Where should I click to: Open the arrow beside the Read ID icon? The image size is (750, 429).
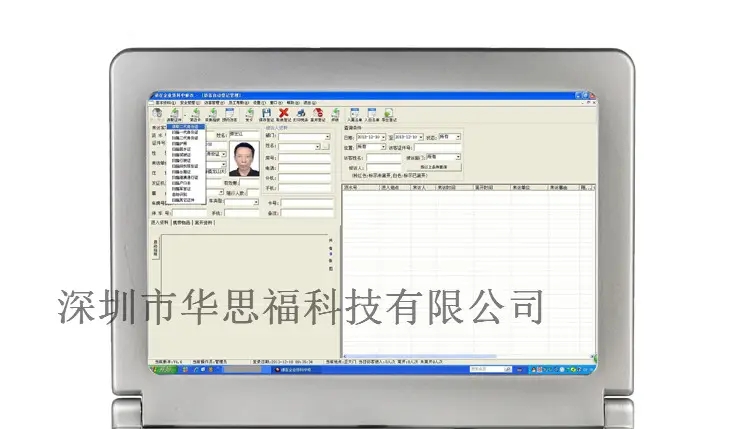pos(185,115)
